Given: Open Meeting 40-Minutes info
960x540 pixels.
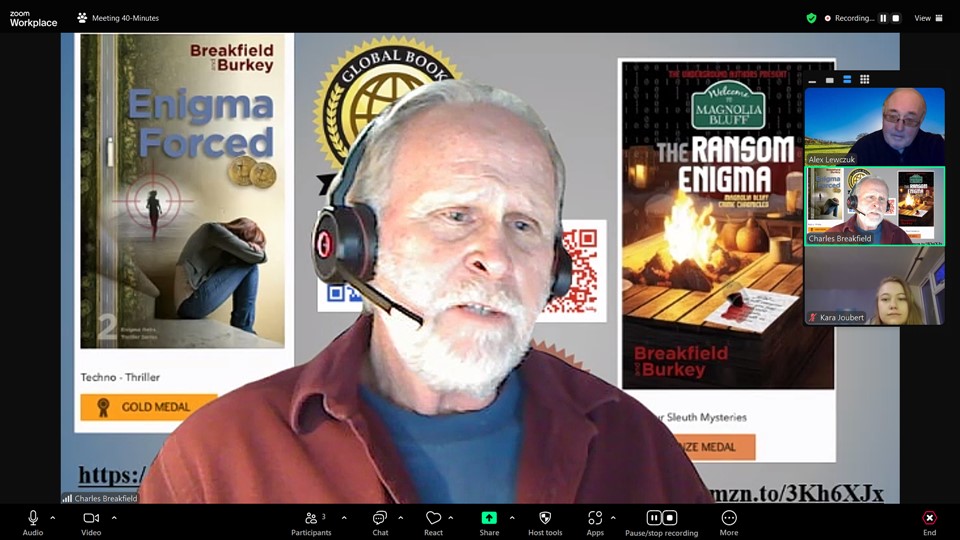Looking at the screenshot, I should (118, 18).
